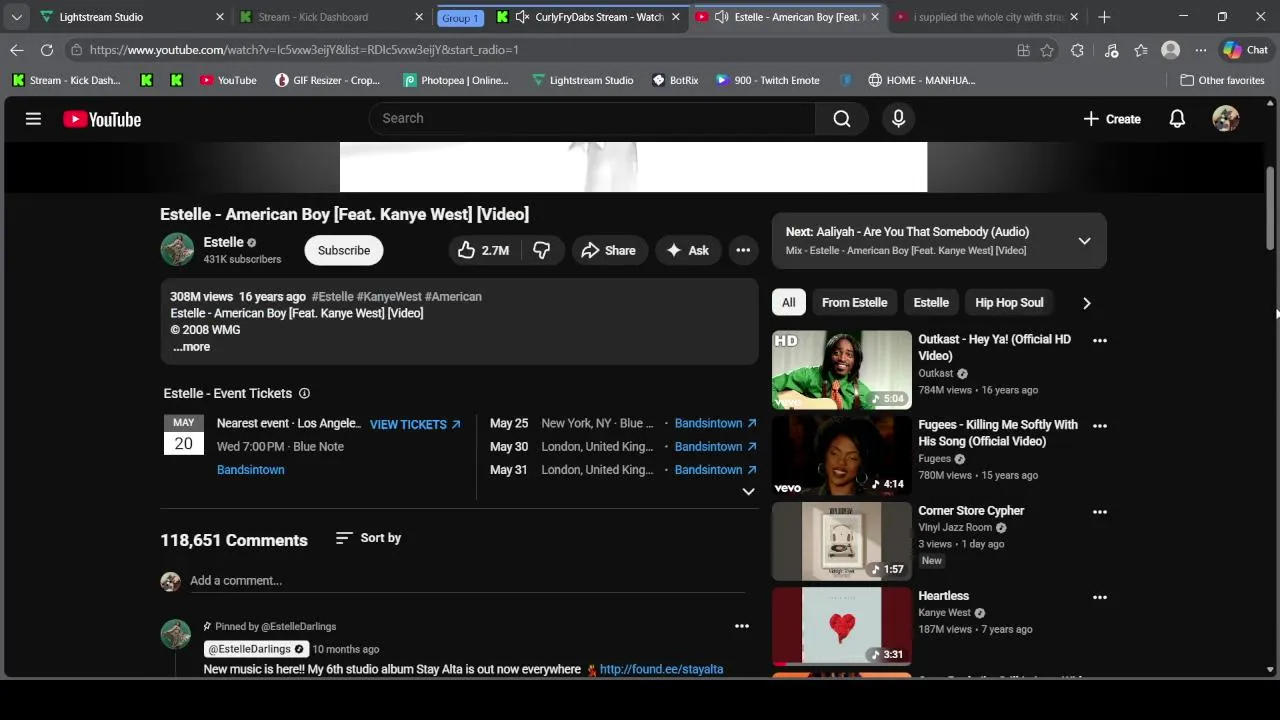The width and height of the screenshot is (1280, 720).
Task: Open YouTube notifications bell
Action: pos(1177,119)
